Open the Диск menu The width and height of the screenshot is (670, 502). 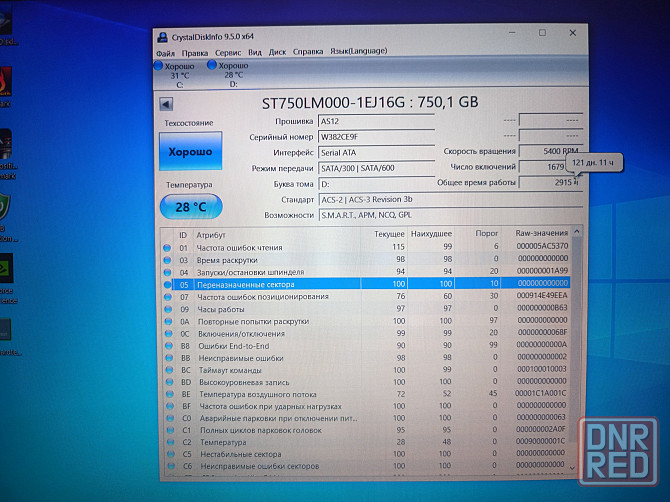coord(277,52)
